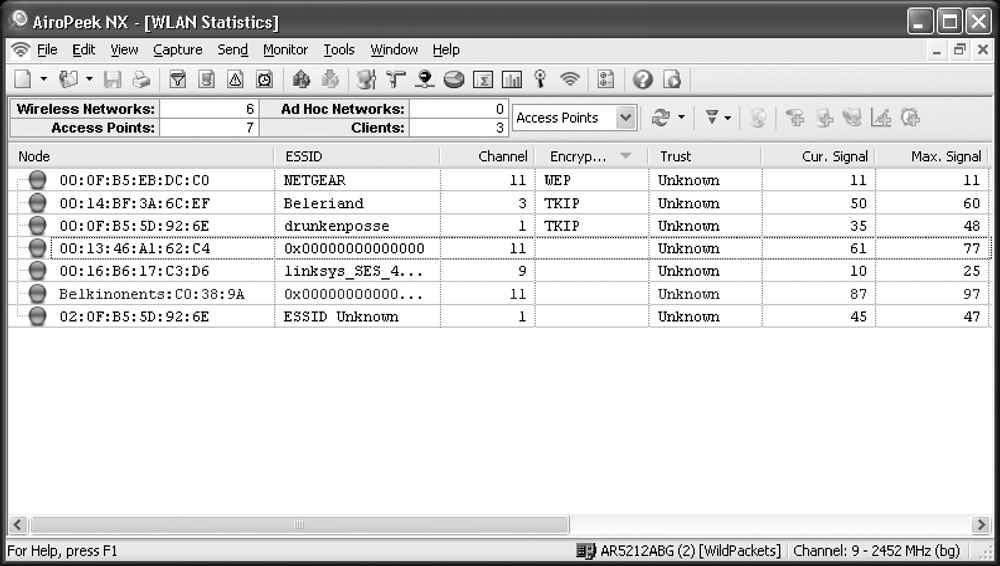The width and height of the screenshot is (1000, 566).
Task: Click the house with up arrow icon
Action: pos(301,80)
